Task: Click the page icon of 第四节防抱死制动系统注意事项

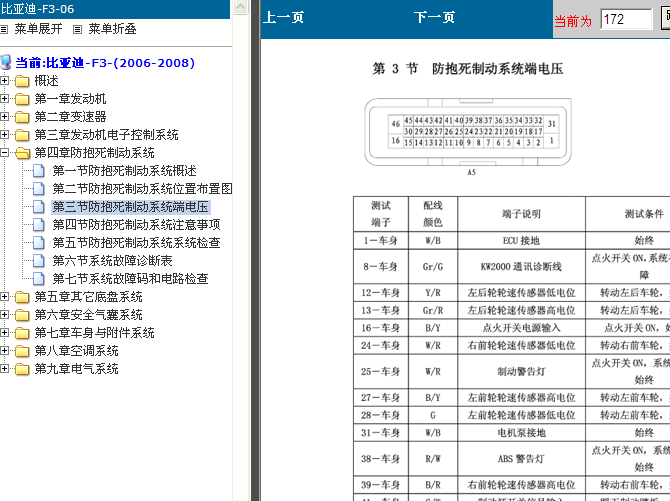Action: tap(38, 224)
